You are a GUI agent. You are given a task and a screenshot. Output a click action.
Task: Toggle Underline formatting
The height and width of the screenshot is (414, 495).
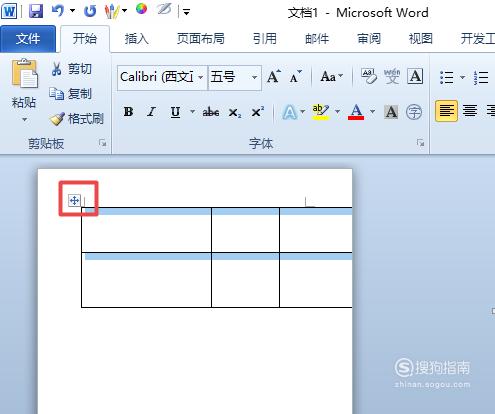[x=175, y=112]
